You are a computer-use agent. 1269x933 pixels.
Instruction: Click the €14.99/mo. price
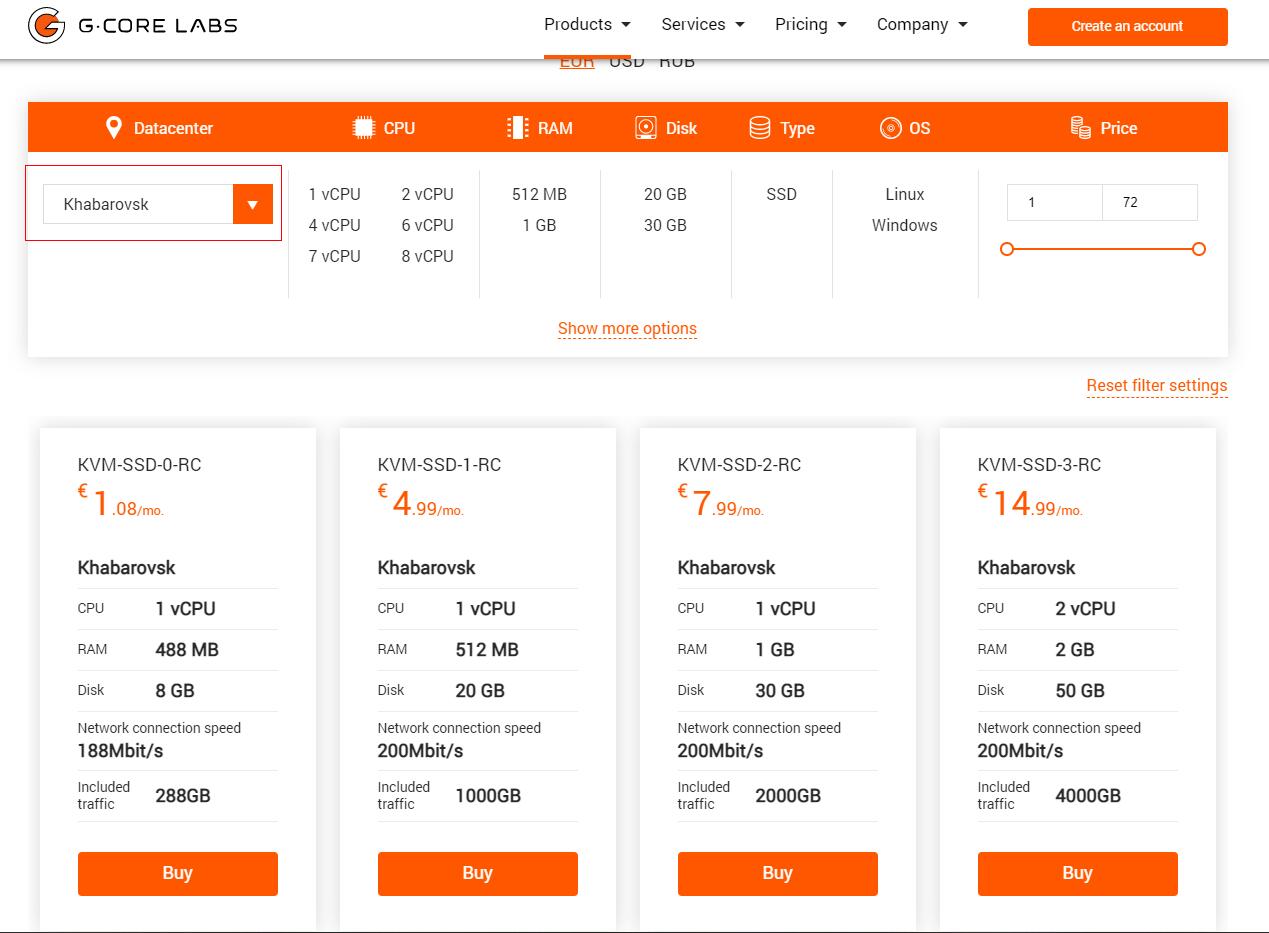pyautogui.click(x=1030, y=501)
